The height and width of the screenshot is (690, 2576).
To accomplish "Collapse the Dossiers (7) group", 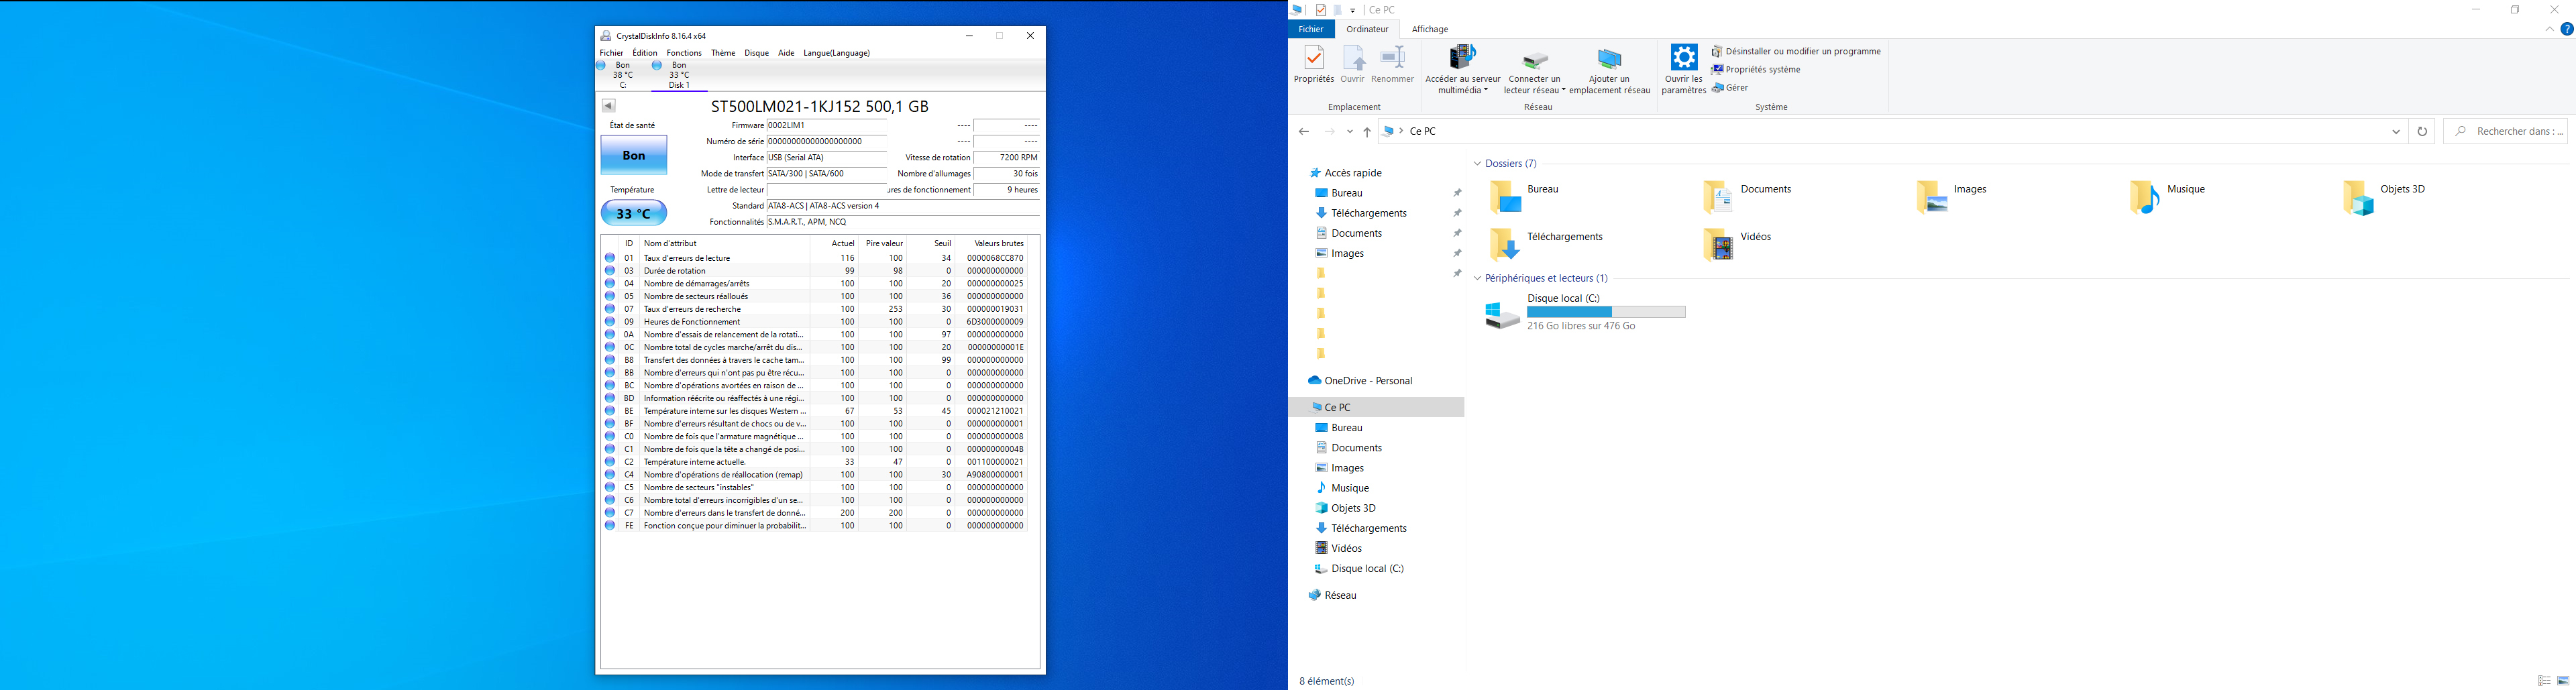I will point(1477,164).
